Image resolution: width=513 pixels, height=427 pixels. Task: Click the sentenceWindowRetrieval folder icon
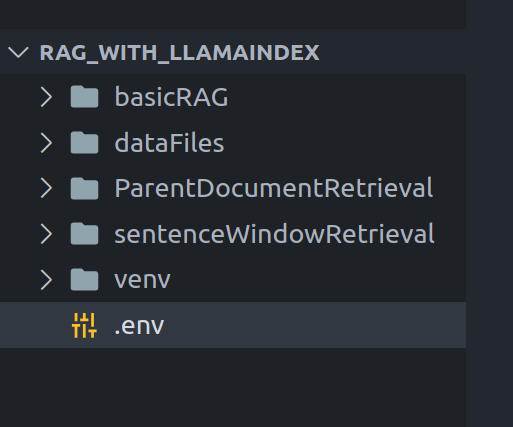tap(84, 234)
